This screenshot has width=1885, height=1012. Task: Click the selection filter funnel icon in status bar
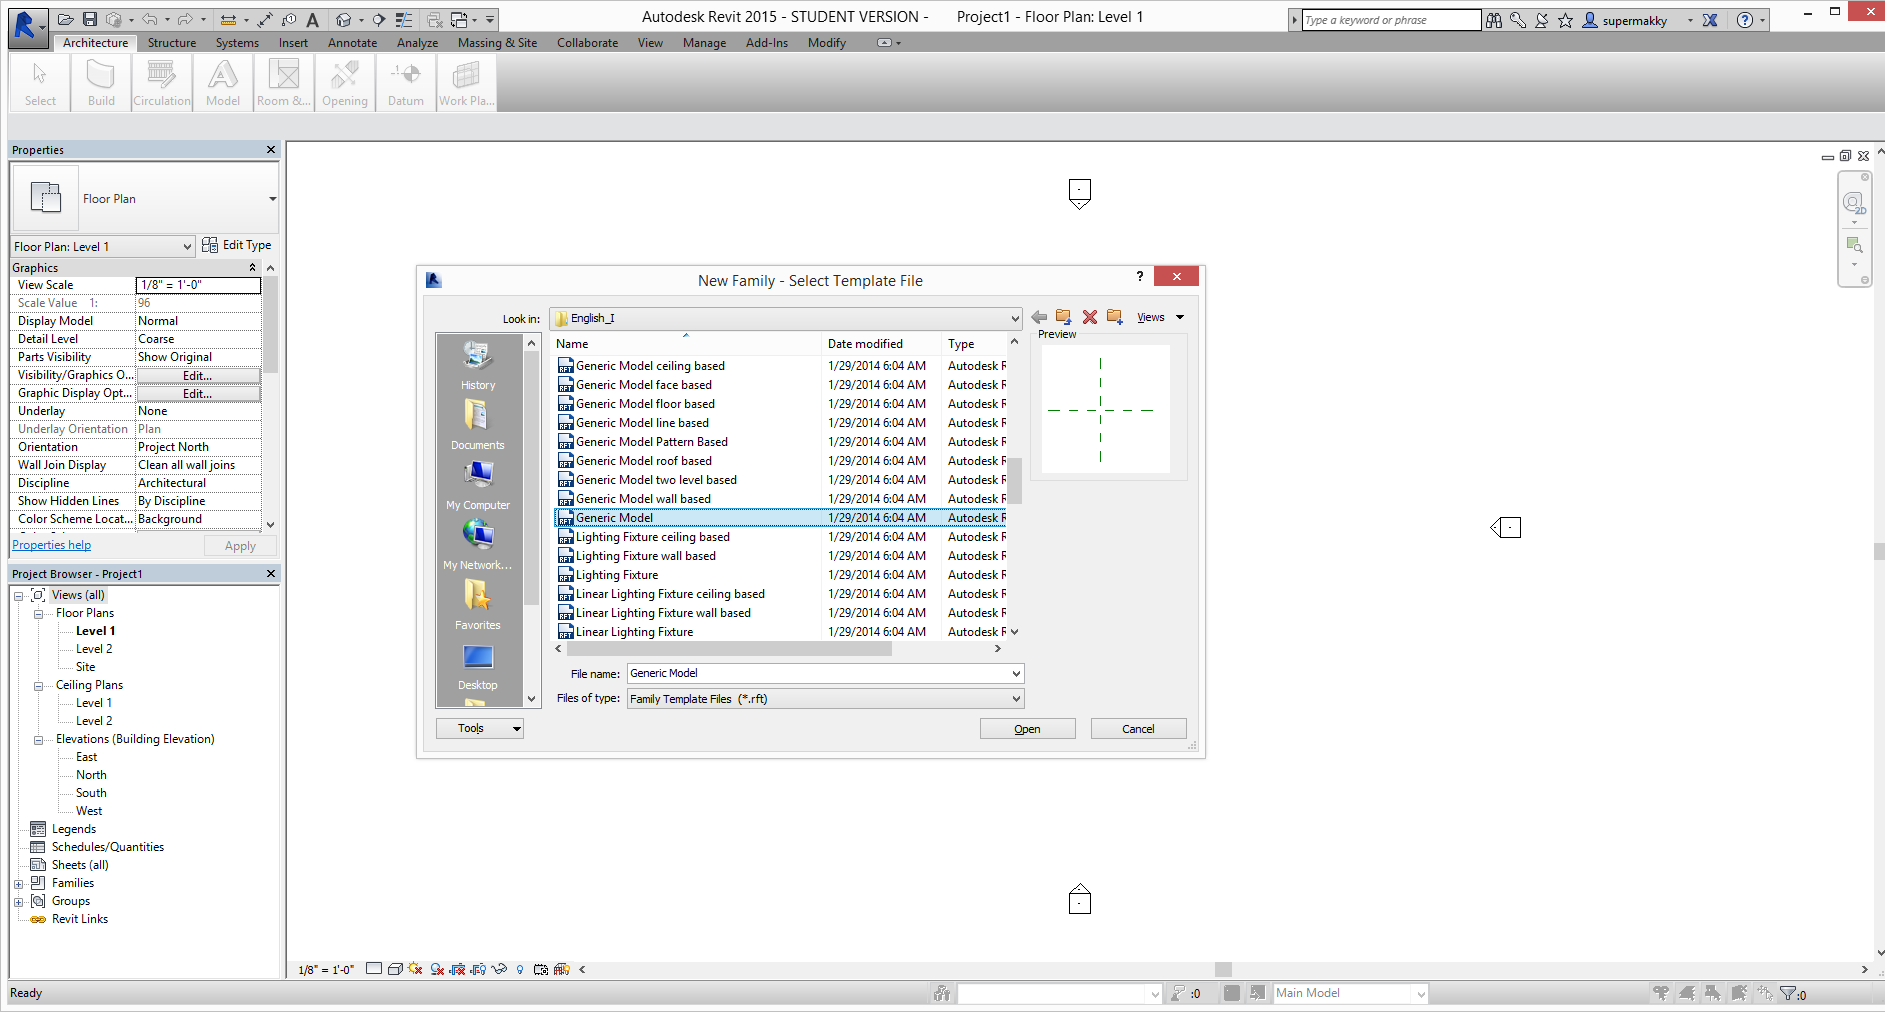pos(1788,993)
